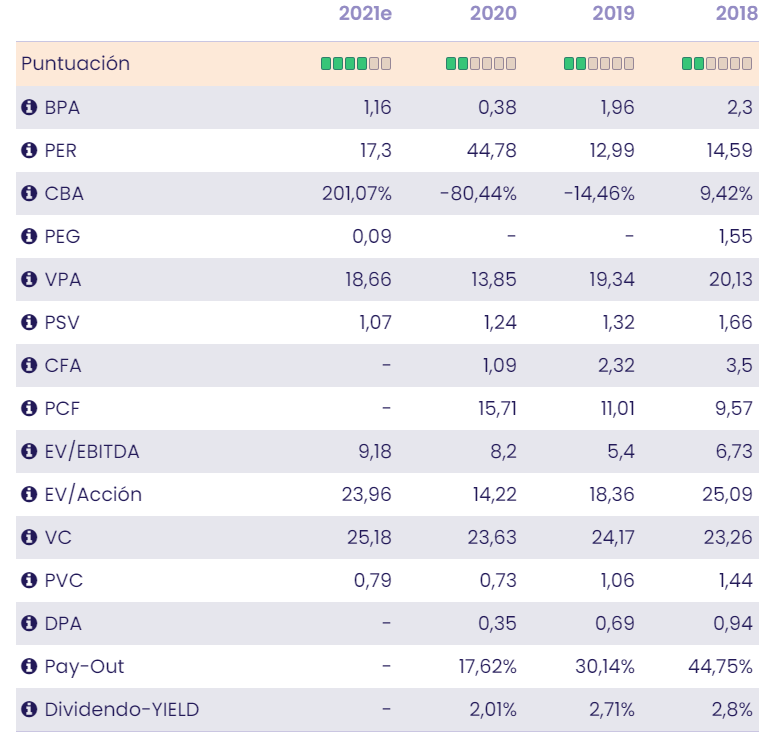Click the PEG info icon

point(29,237)
